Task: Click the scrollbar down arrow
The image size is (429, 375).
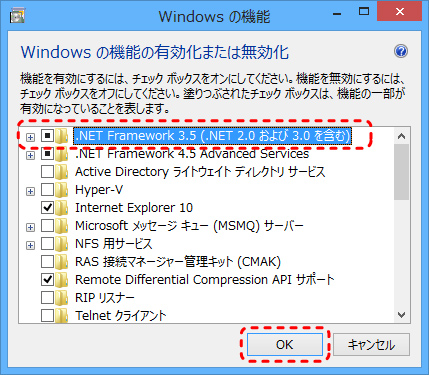Action: [402, 314]
